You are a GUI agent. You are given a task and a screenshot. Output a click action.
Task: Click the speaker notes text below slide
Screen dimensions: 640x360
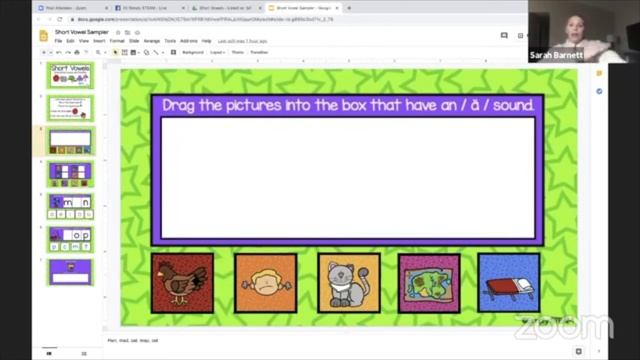click(x=133, y=340)
